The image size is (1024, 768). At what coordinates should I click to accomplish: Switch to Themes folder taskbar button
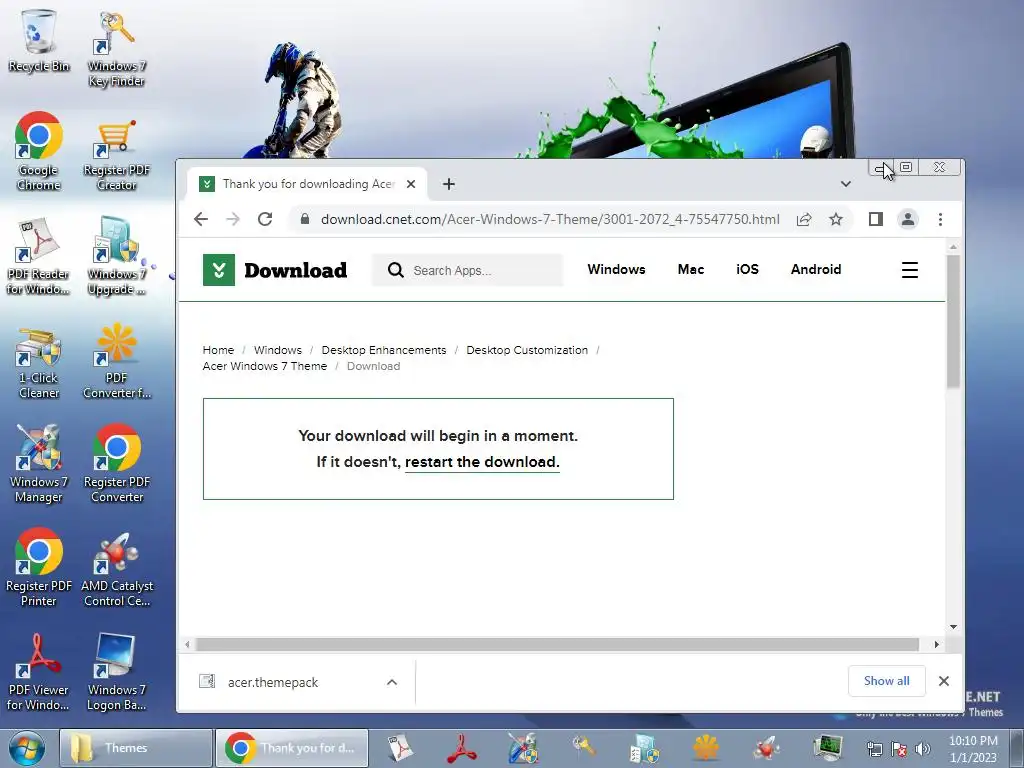click(136, 748)
